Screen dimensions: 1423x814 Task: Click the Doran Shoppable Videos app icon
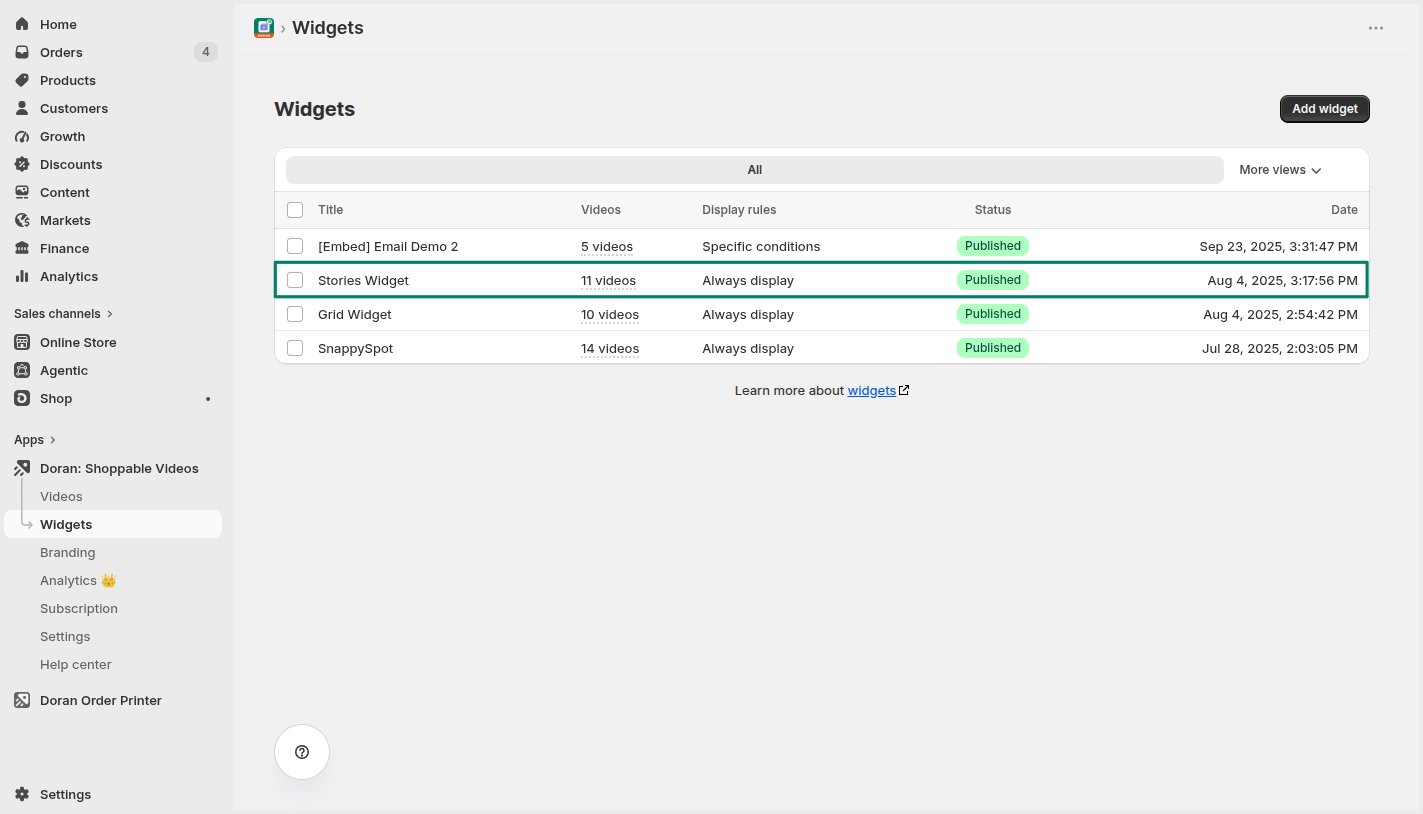(22, 468)
